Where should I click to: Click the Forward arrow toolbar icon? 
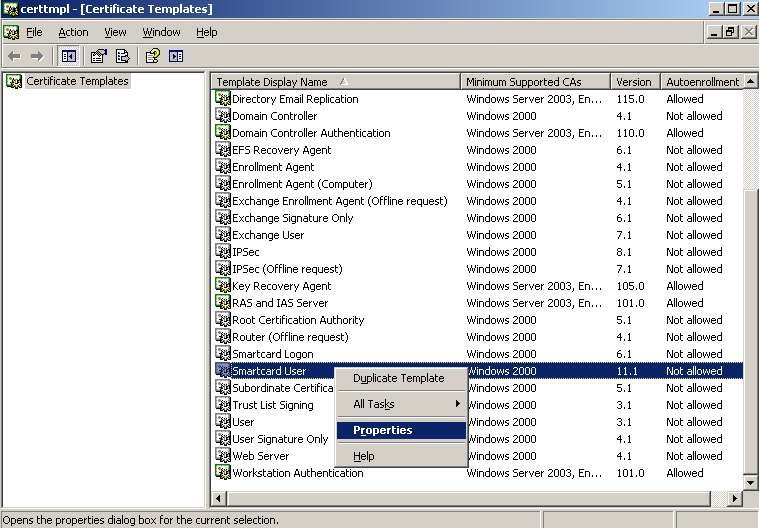[x=37, y=57]
